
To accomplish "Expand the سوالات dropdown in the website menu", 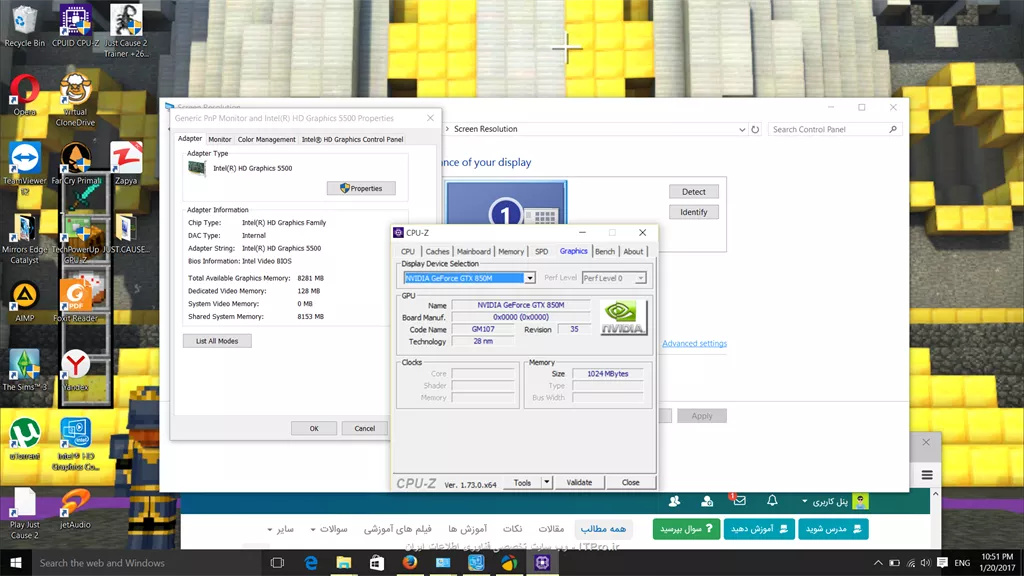I will point(328,529).
